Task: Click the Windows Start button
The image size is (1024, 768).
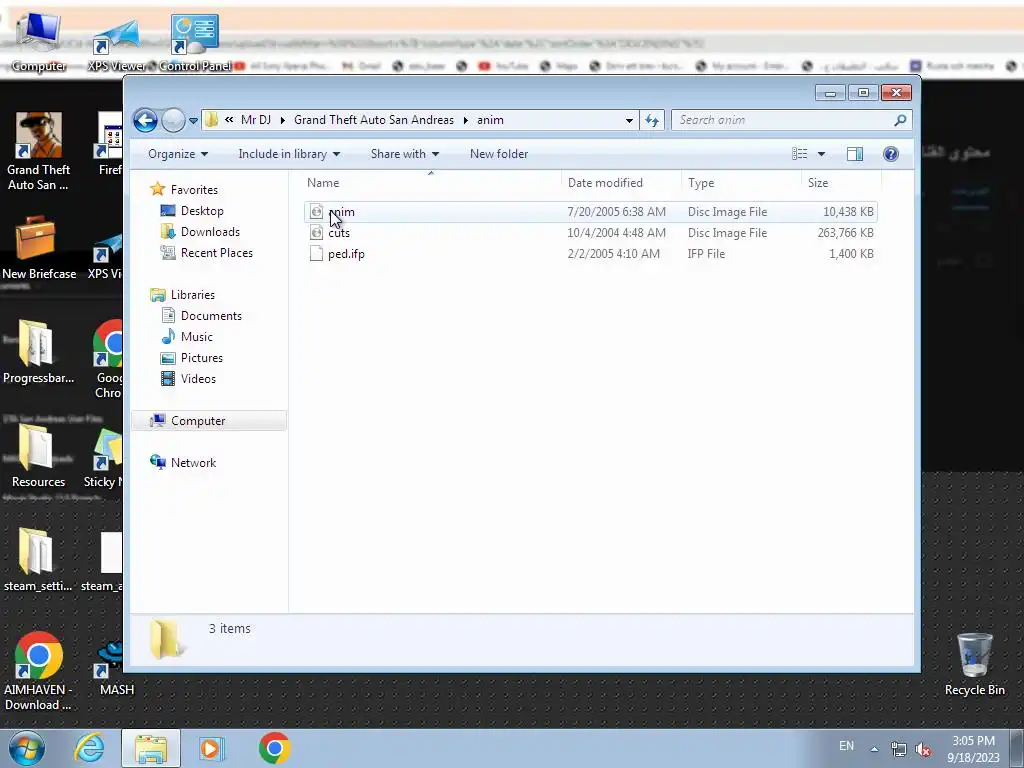Action: (x=27, y=748)
